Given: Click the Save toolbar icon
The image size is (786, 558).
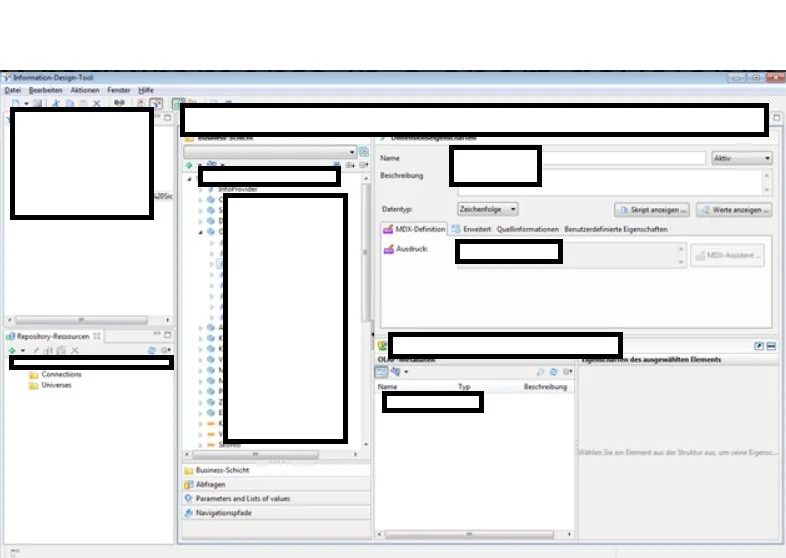Looking at the screenshot, I should 38,103.
